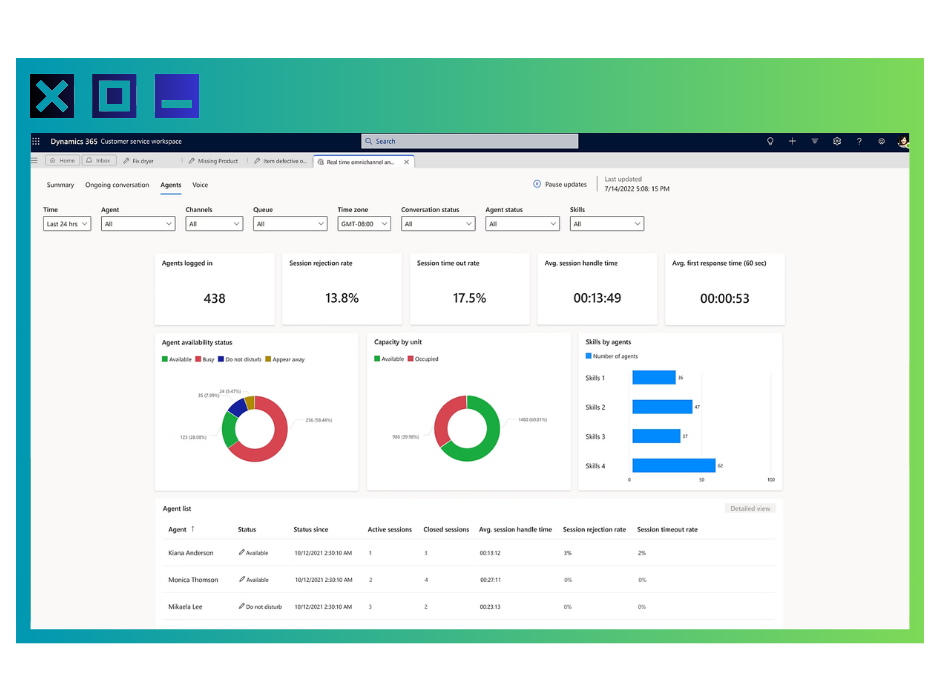Viewport: 940px width, 680px height.
Task: Click the lightbulb icon in top bar
Action: pyautogui.click(x=770, y=142)
